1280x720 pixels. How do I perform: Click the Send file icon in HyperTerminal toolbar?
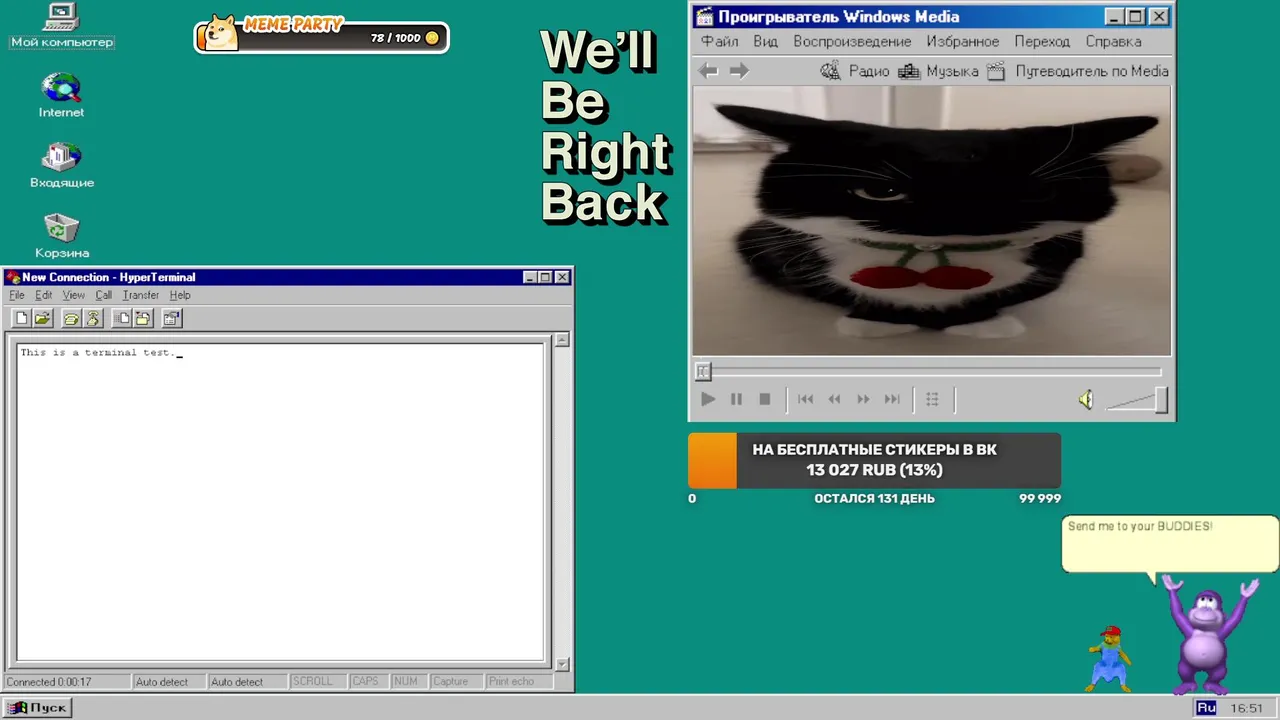[x=121, y=318]
